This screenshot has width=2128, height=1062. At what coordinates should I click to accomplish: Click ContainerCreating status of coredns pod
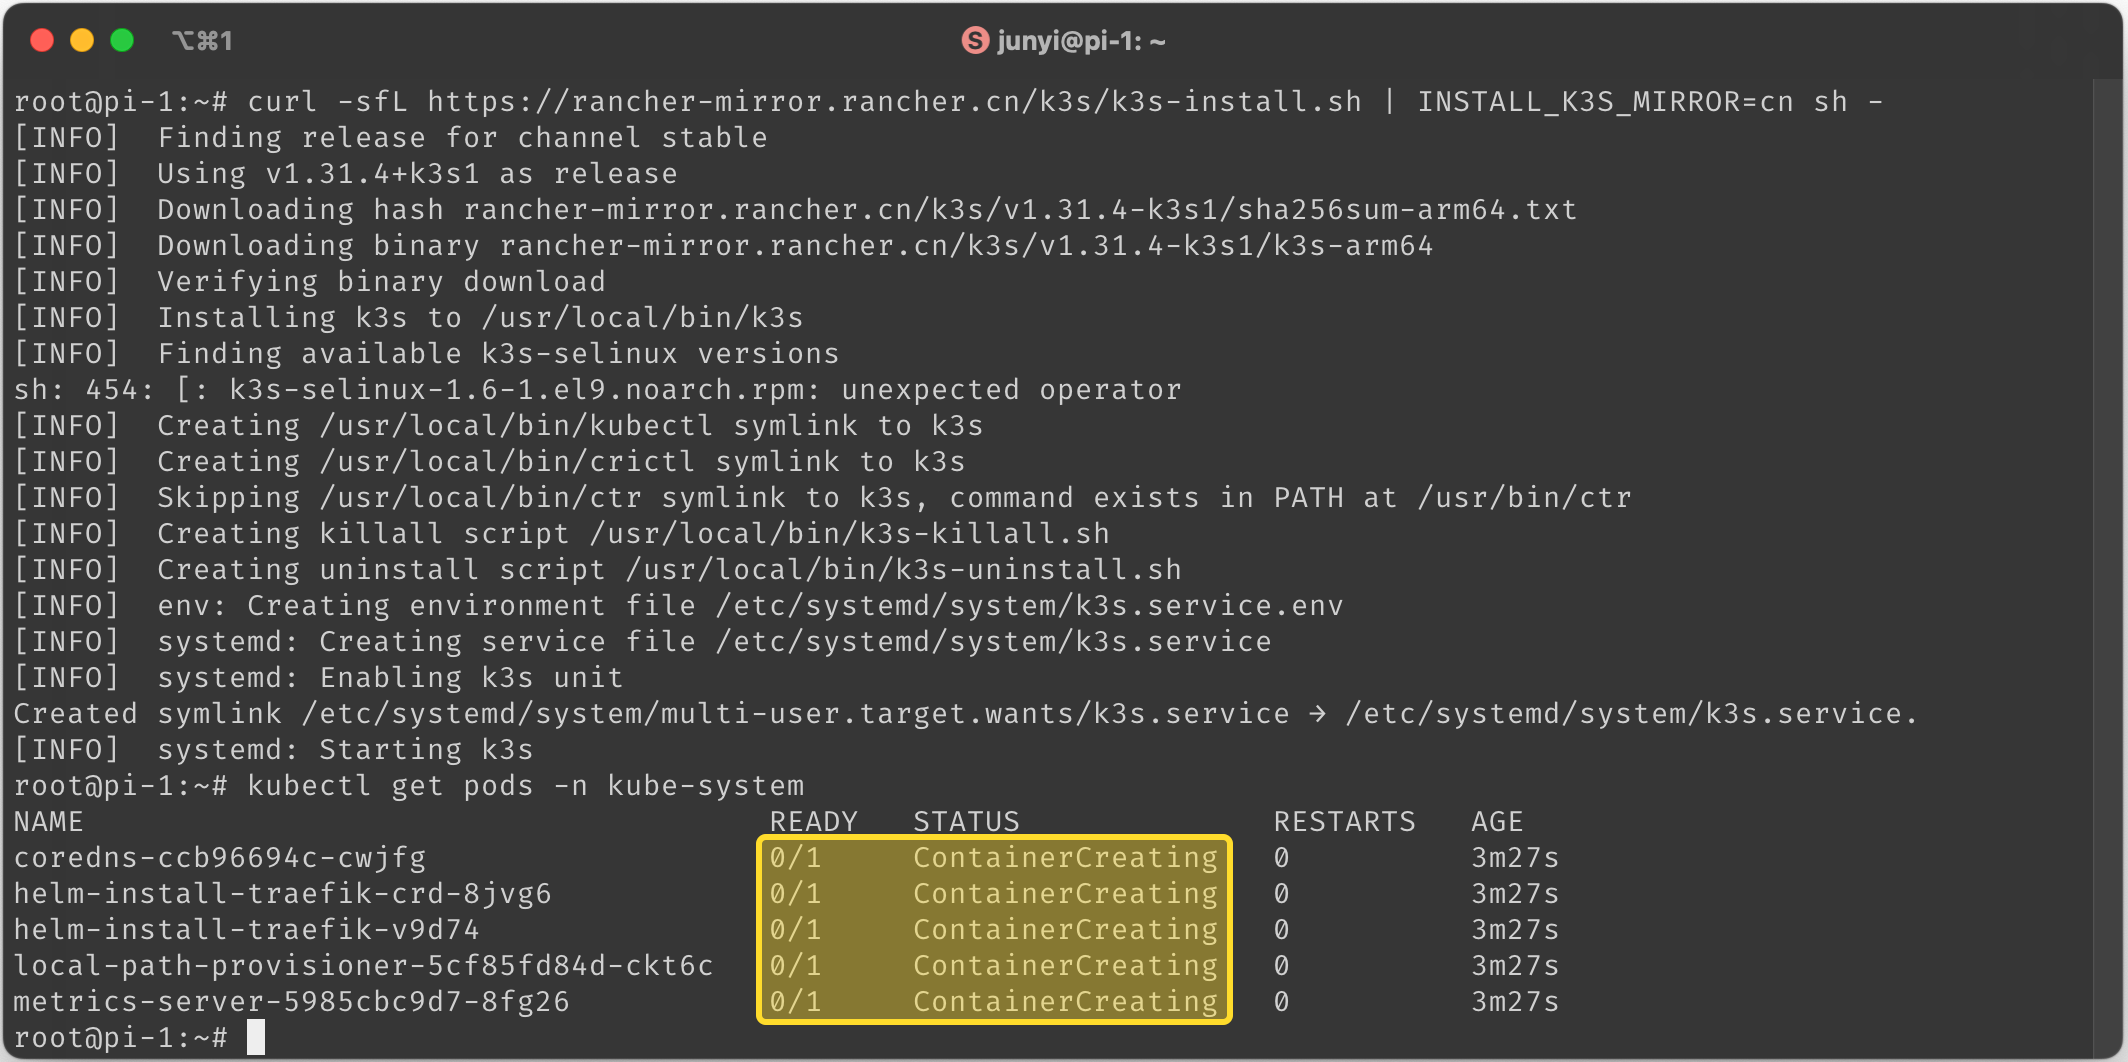tap(1065, 858)
